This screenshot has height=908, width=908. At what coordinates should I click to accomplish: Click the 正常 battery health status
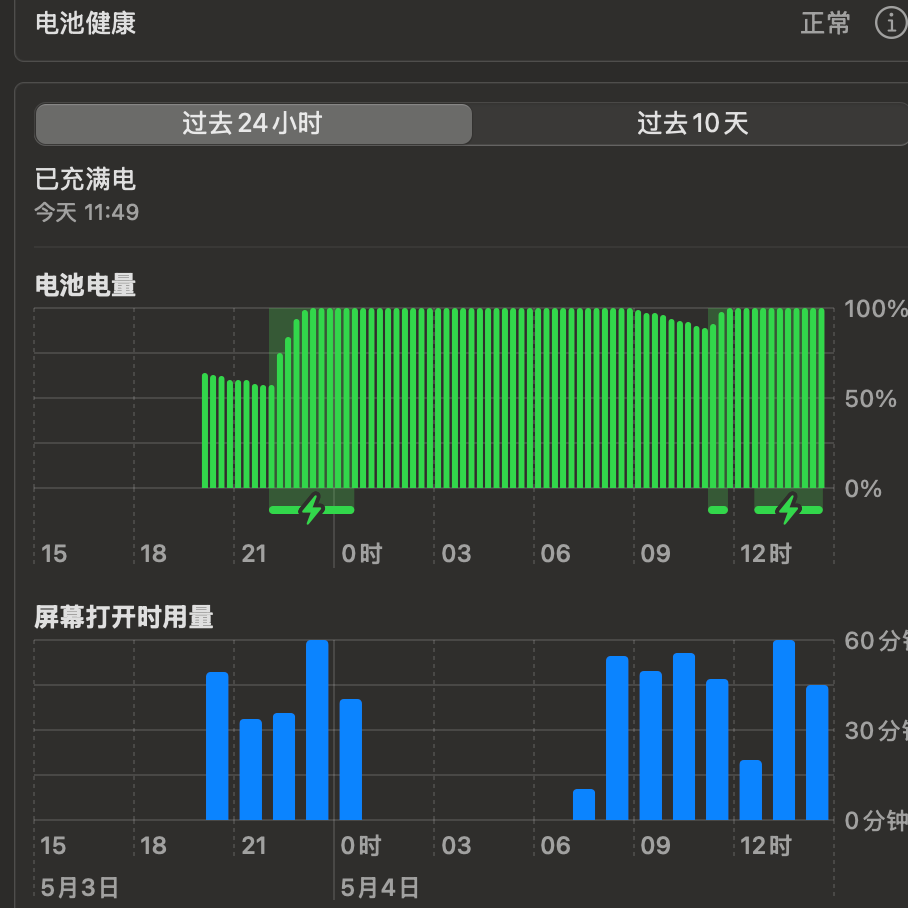click(825, 23)
